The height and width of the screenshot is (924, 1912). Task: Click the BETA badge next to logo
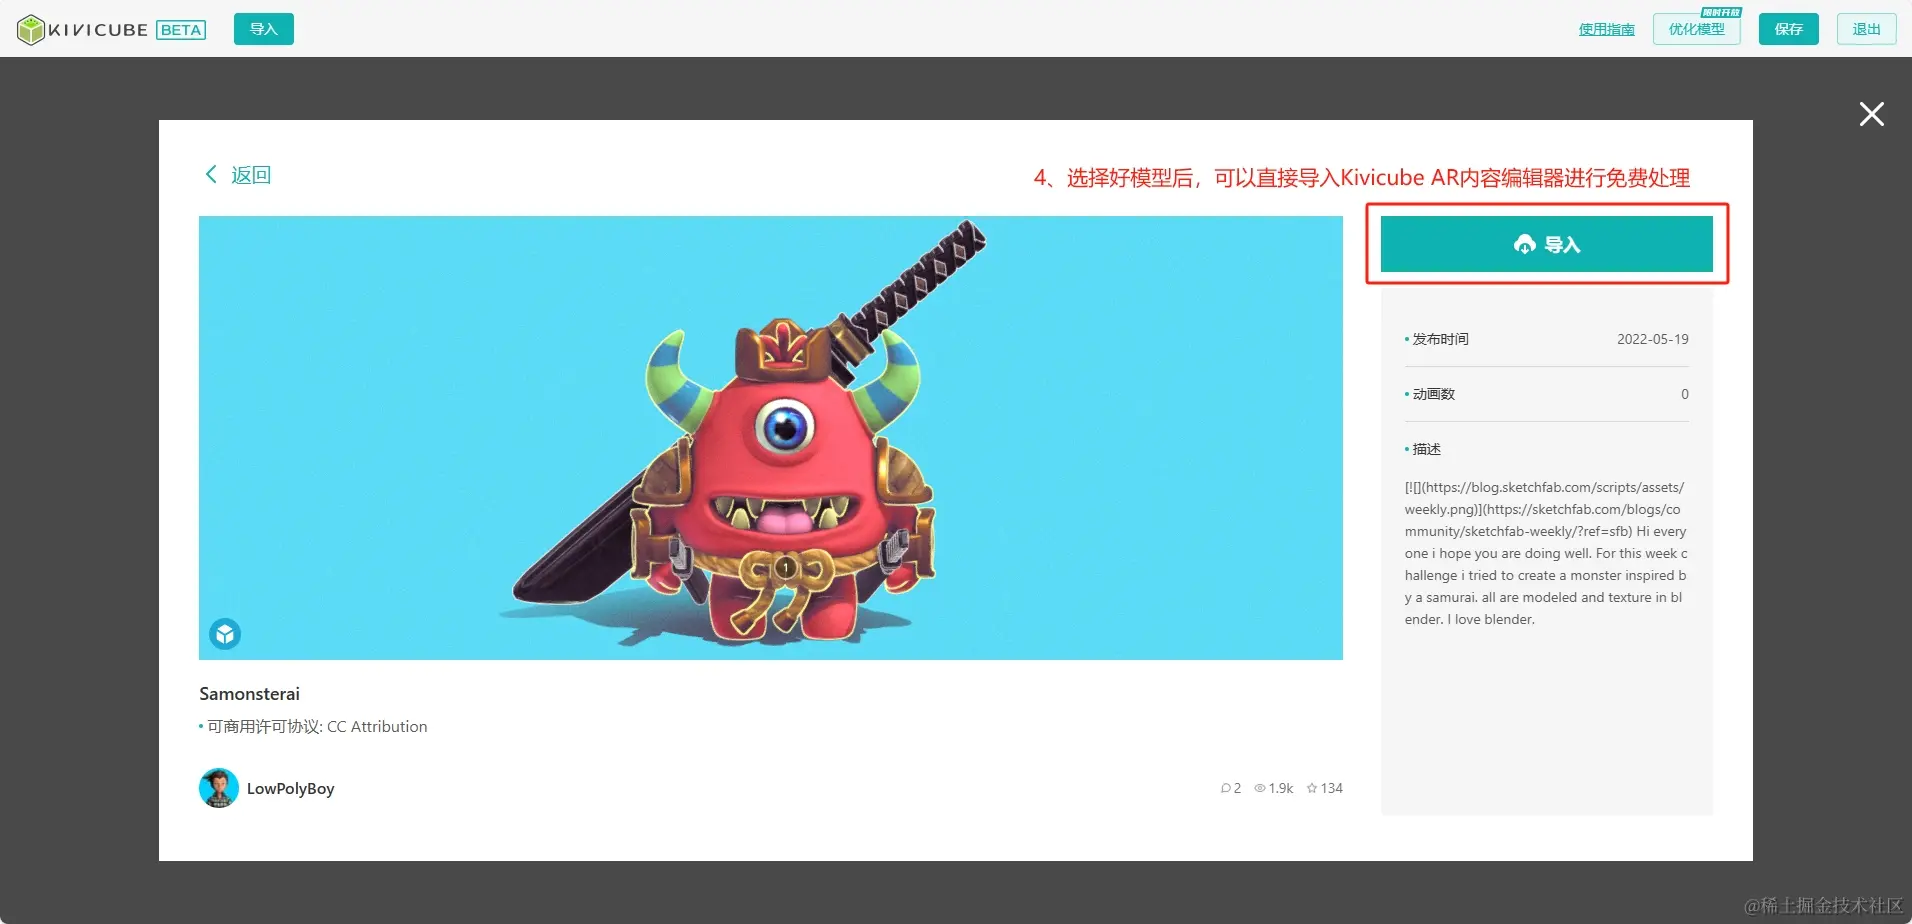[181, 30]
